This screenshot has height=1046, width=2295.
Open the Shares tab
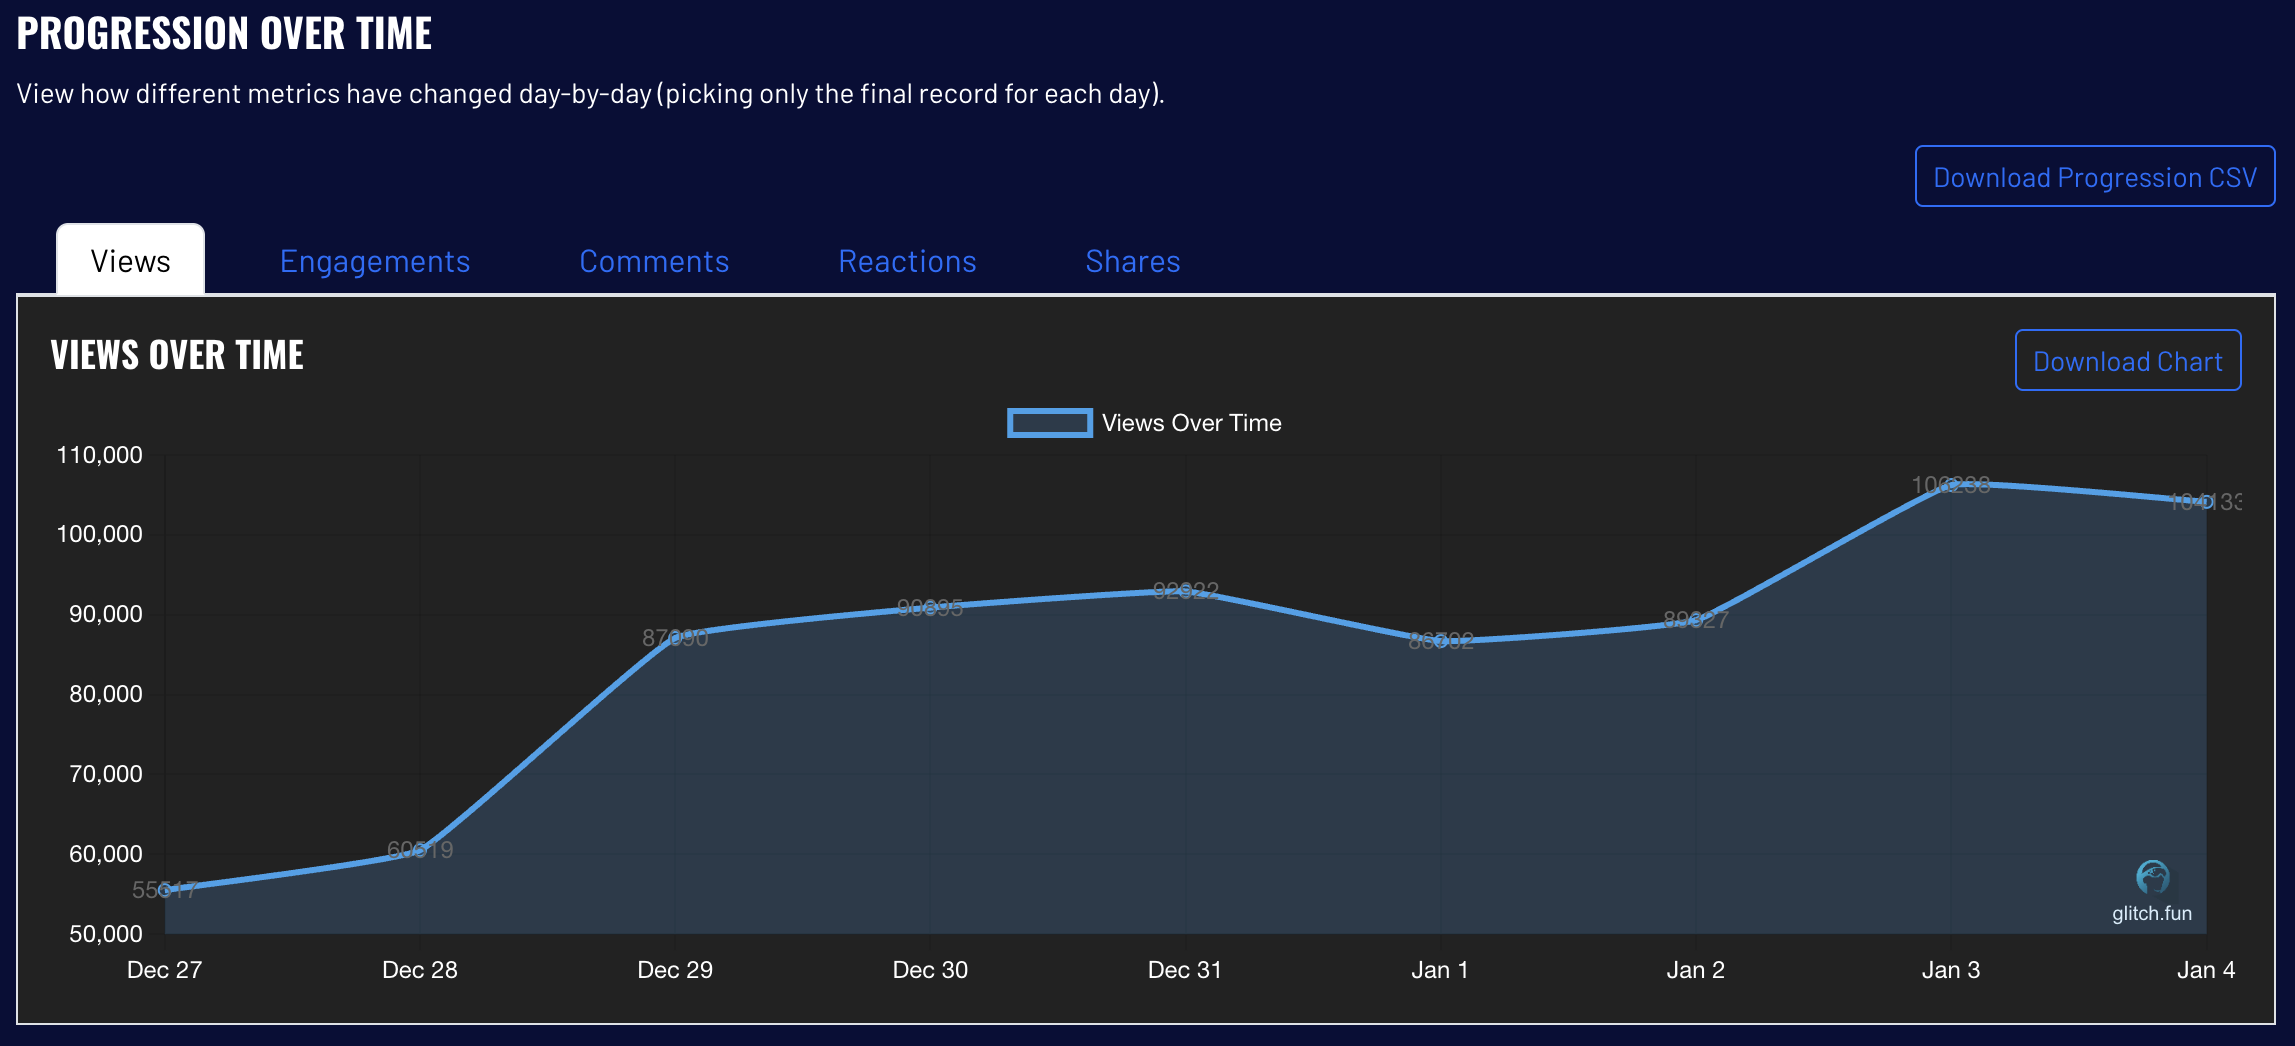1133,261
